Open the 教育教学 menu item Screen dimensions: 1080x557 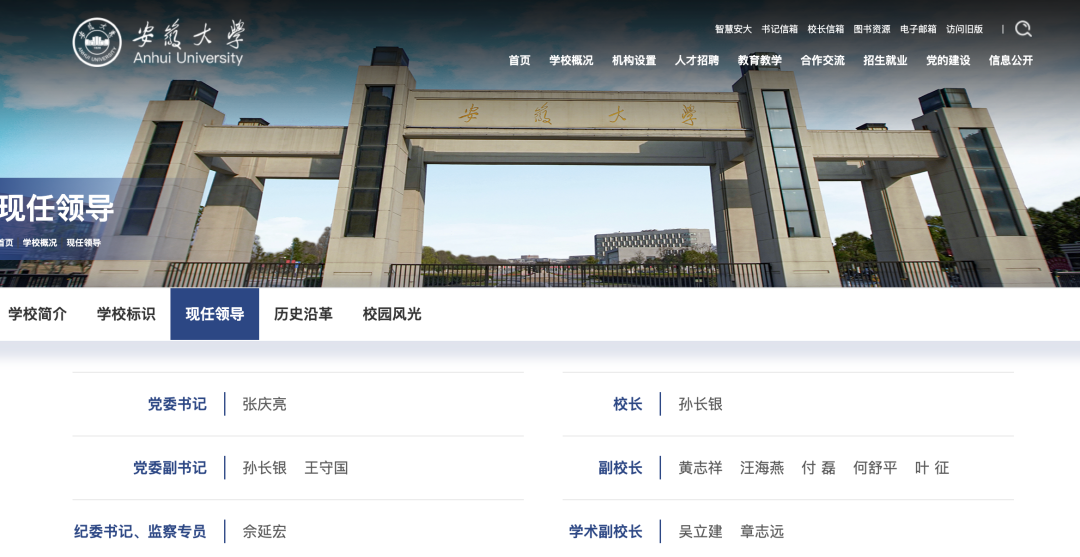[x=760, y=60]
